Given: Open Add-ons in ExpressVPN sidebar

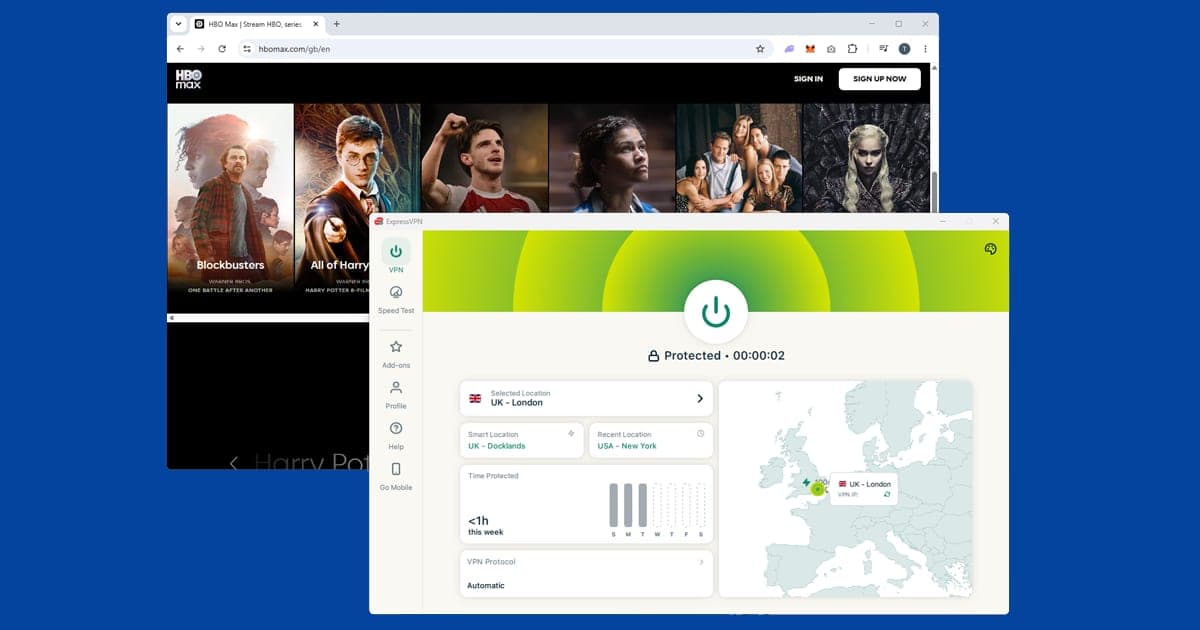Looking at the screenshot, I should (395, 354).
